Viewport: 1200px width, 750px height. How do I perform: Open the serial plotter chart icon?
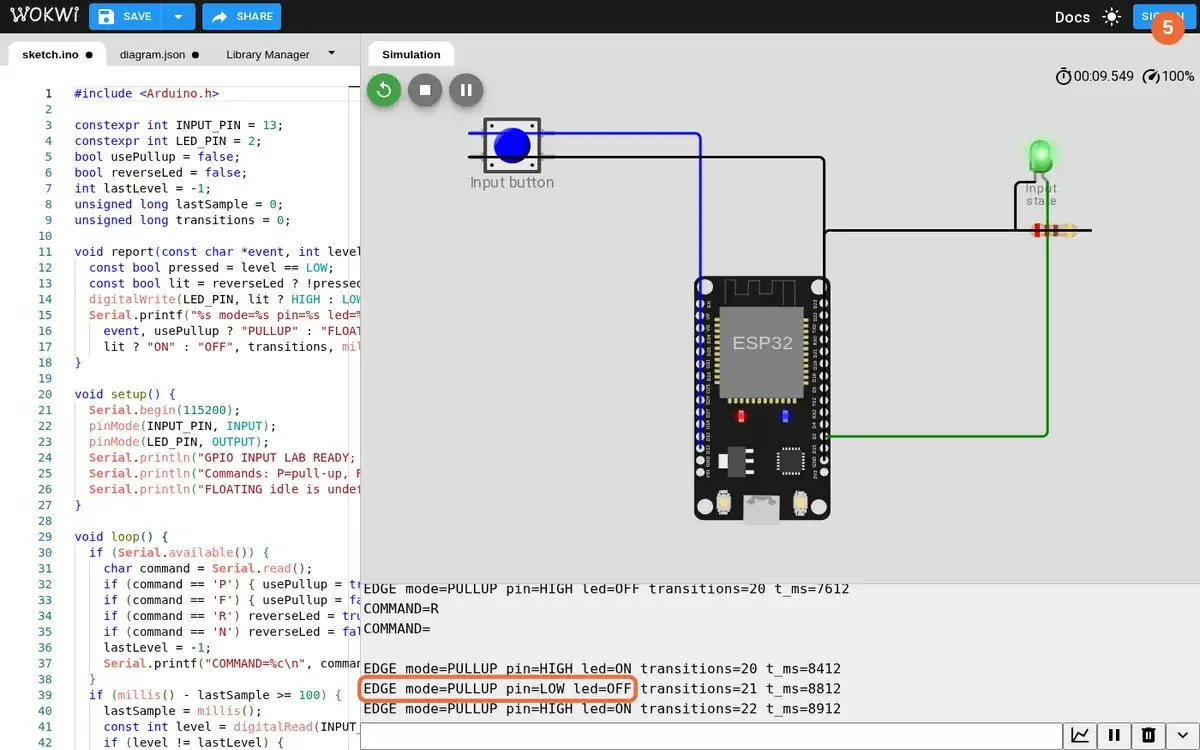coord(1080,735)
